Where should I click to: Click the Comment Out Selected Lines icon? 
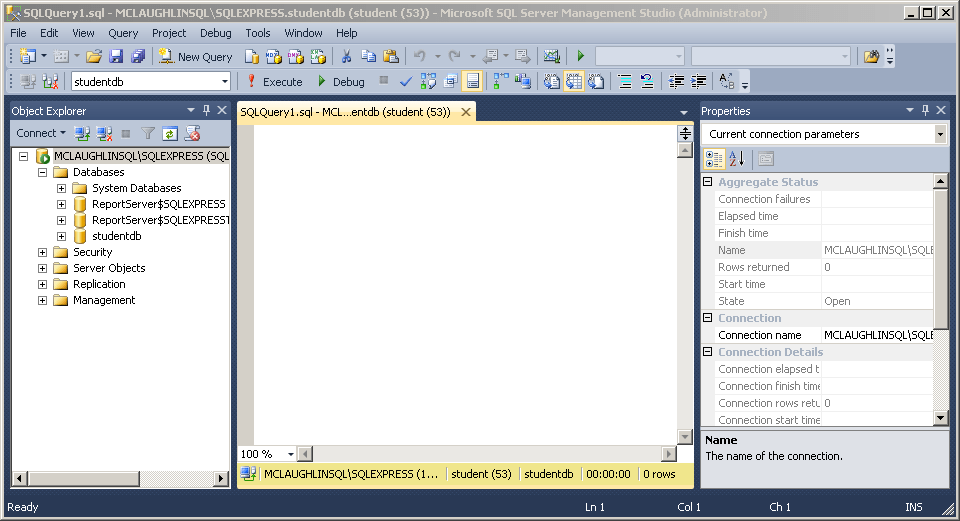coord(624,81)
